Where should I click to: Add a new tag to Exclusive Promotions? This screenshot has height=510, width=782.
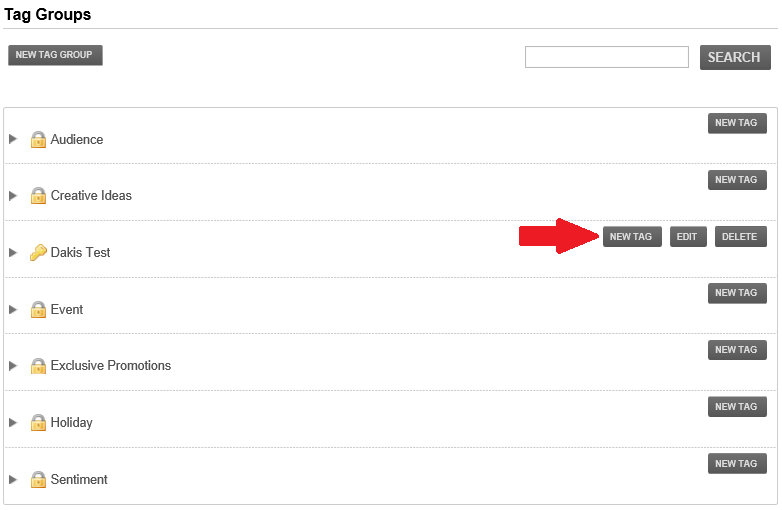737,350
